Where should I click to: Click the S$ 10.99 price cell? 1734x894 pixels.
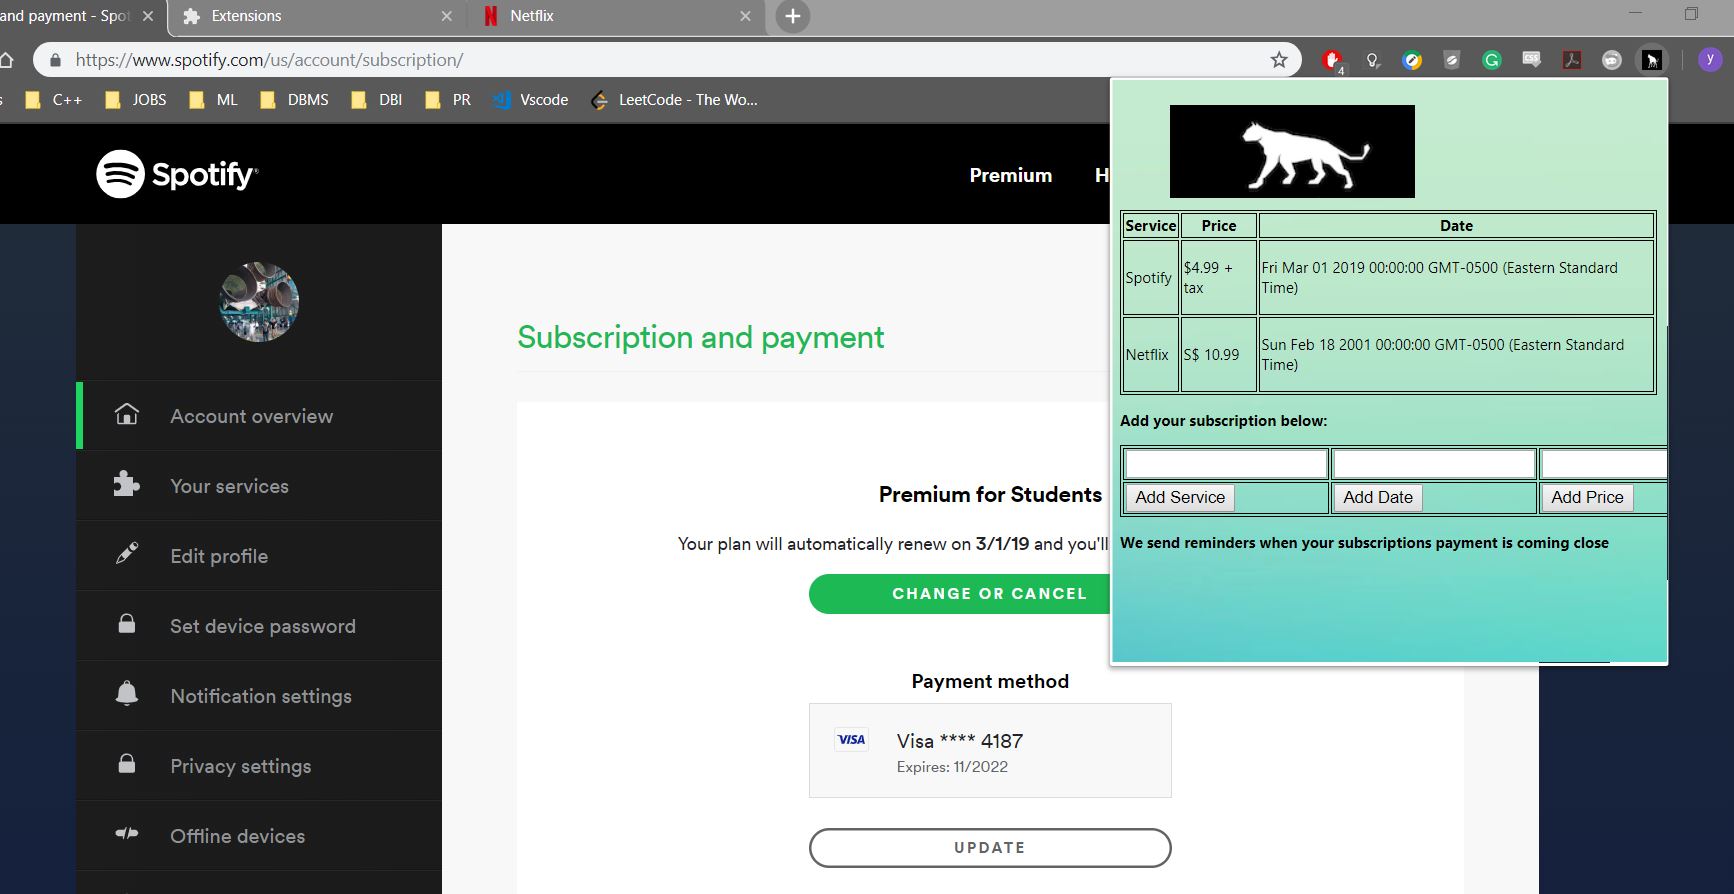point(1219,355)
